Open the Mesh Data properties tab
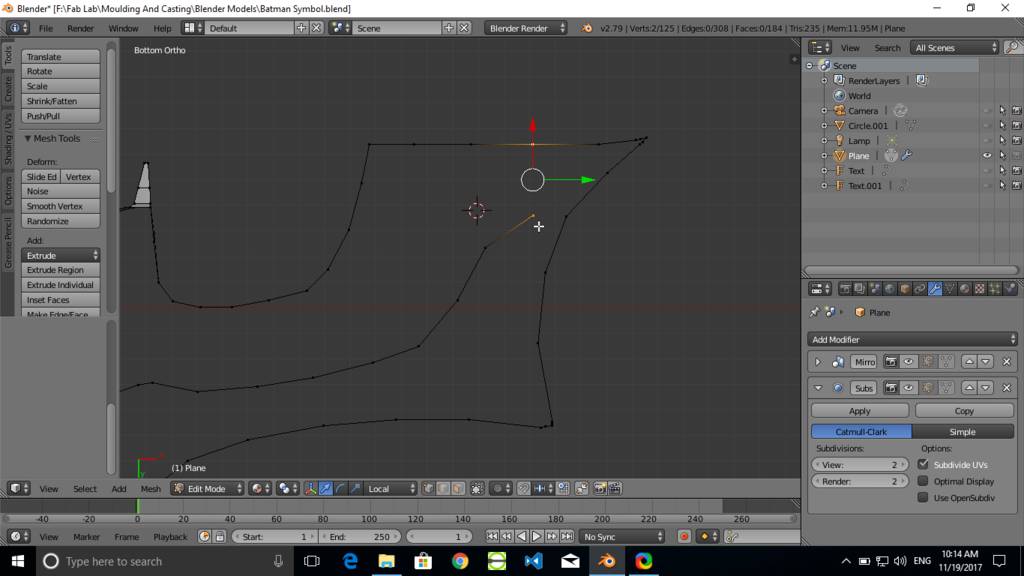The image size is (1024, 576). point(950,289)
